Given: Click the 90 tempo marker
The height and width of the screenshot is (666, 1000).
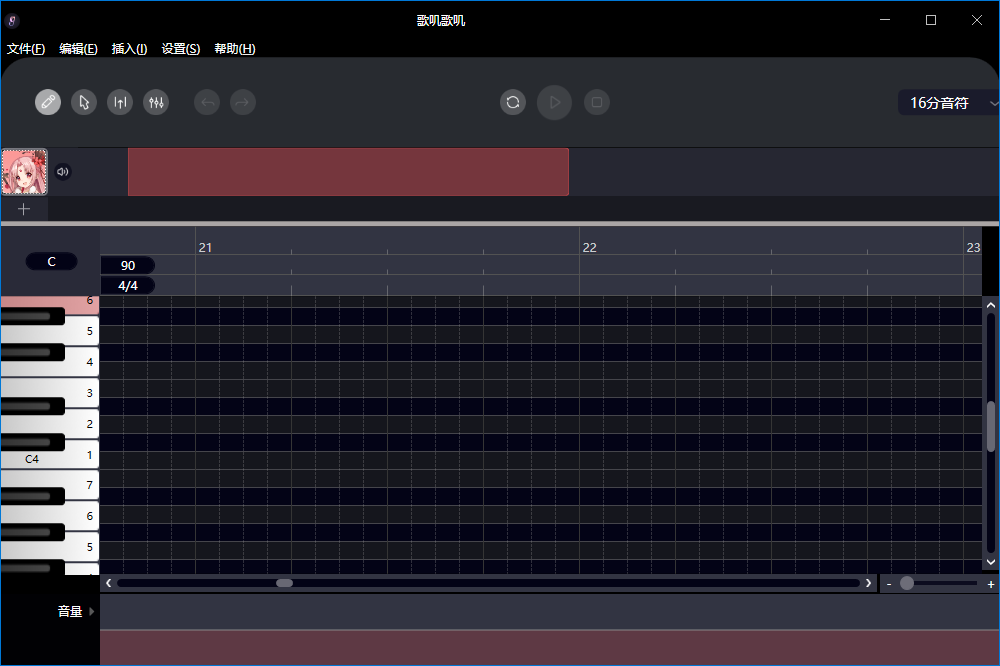Looking at the screenshot, I should [x=128, y=265].
